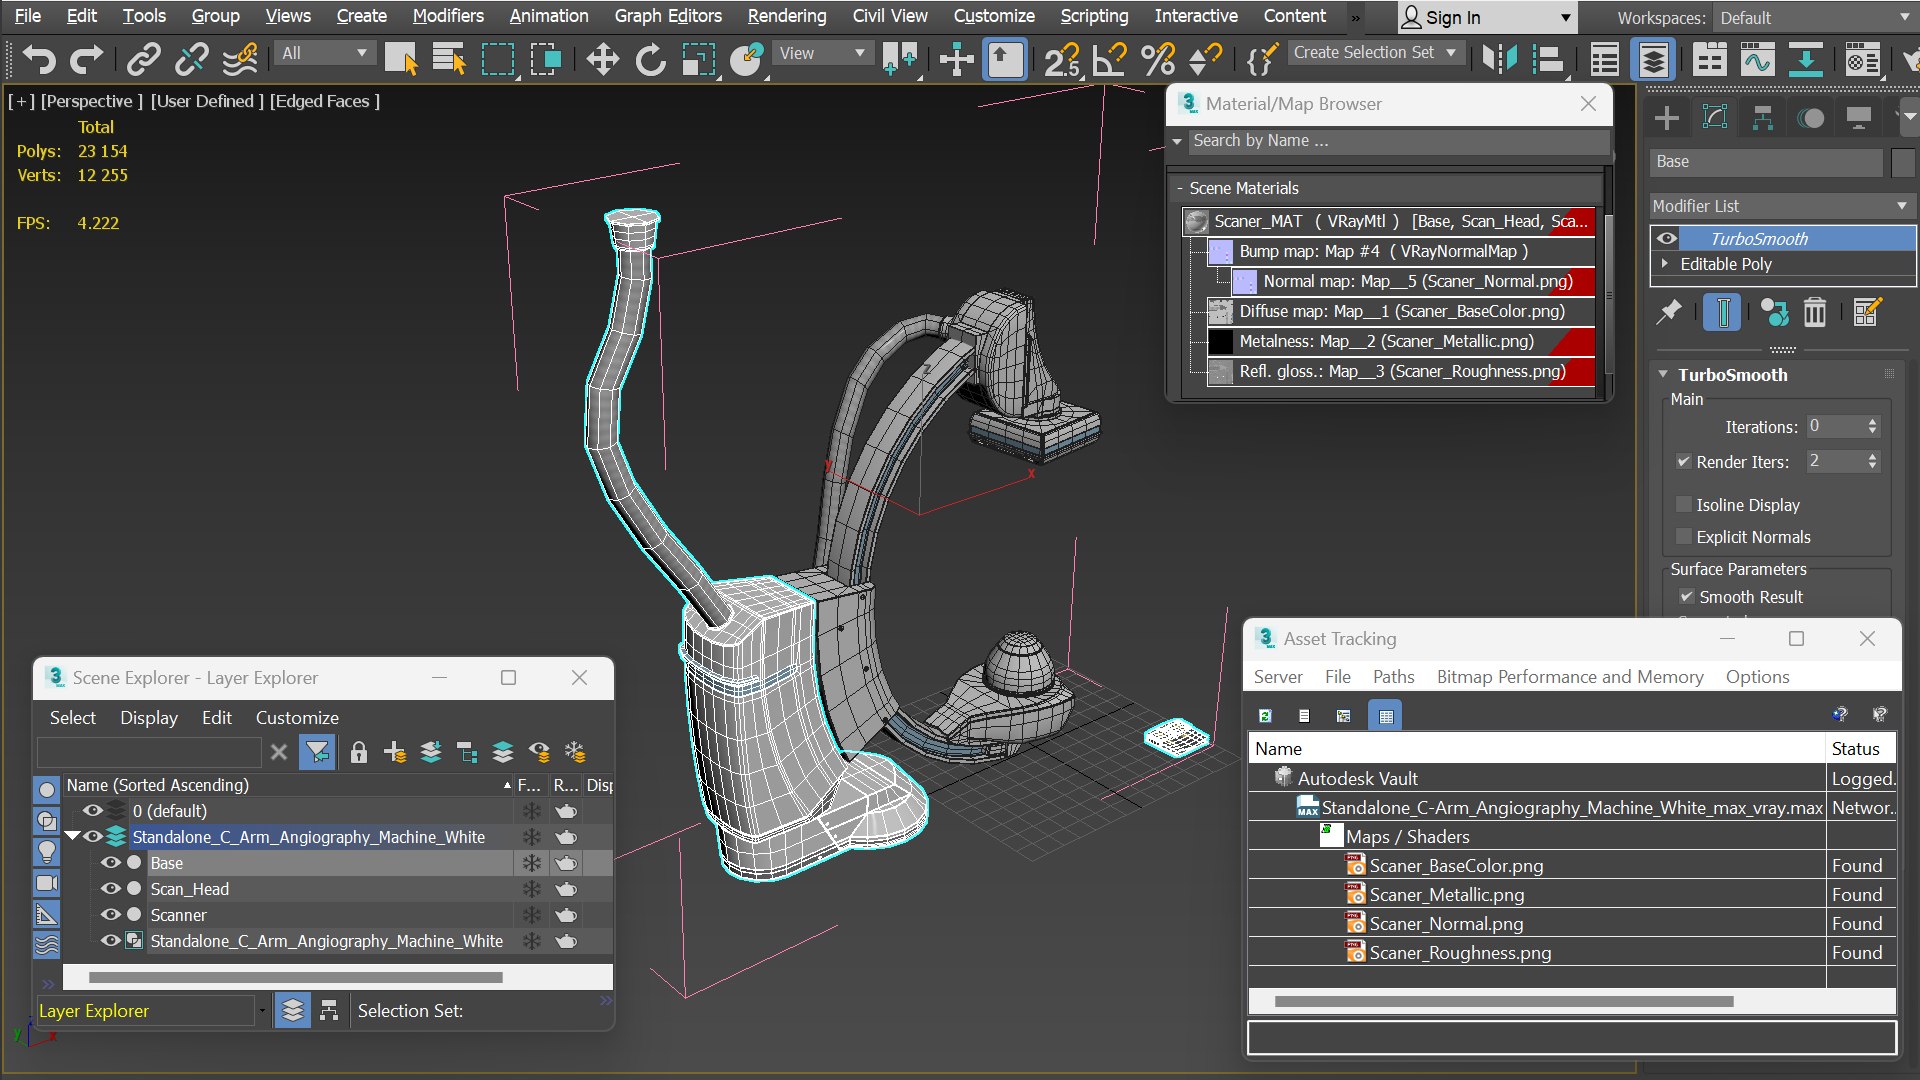Viewport: 1920px width, 1080px height.
Task: Open the Rendering menu
Action: click(x=787, y=16)
